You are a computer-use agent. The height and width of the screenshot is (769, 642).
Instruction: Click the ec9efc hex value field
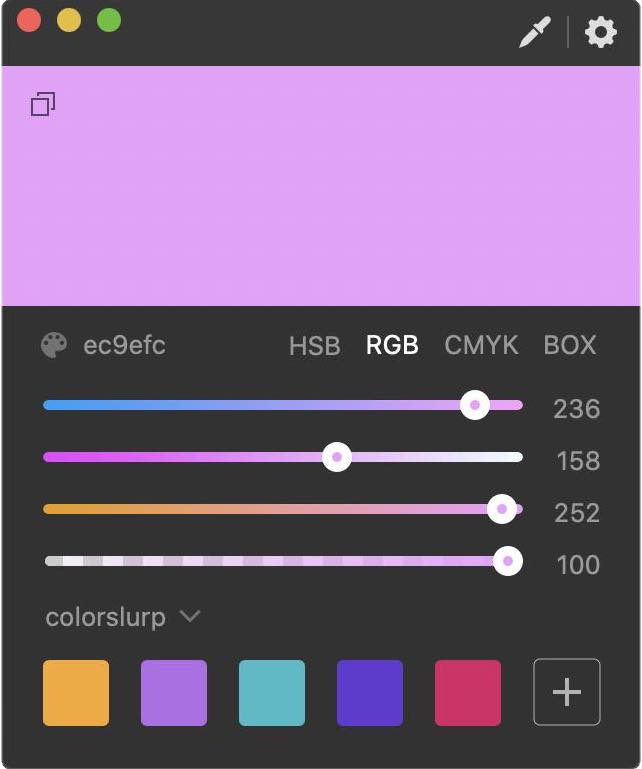[x=124, y=346]
